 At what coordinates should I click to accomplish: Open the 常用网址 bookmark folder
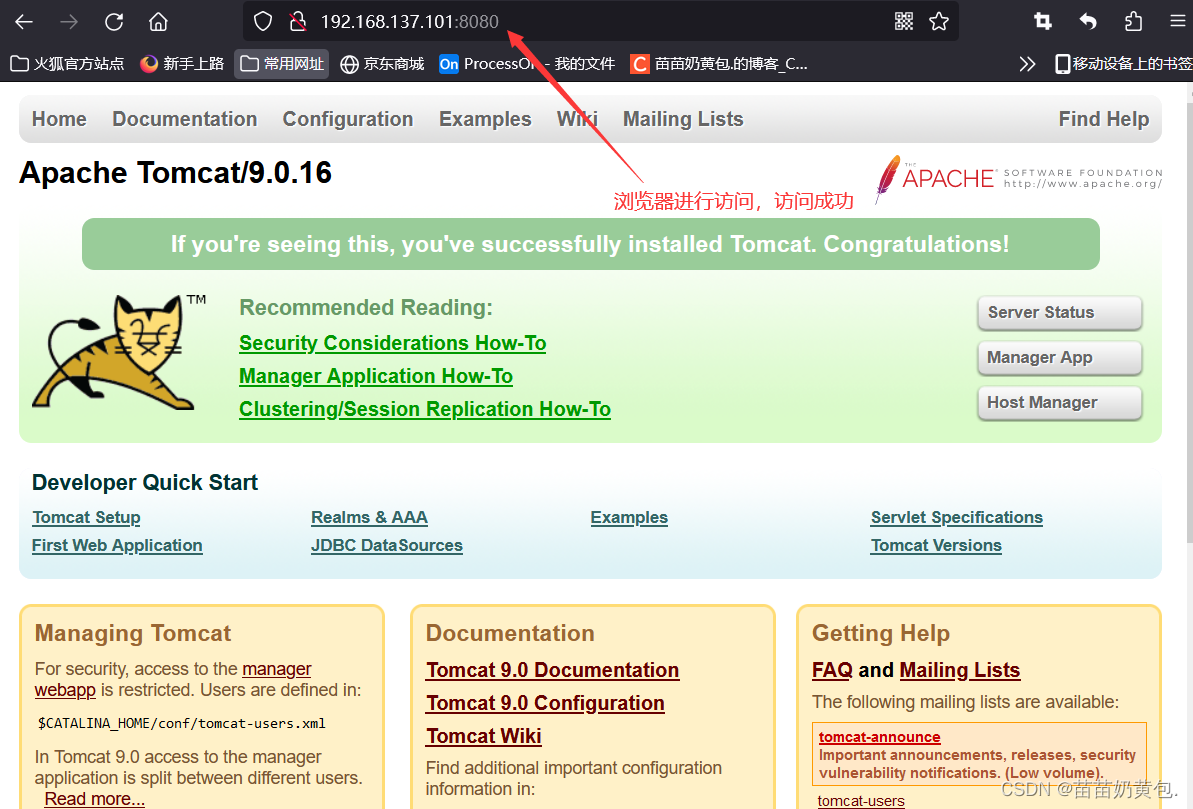tap(282, 64)
